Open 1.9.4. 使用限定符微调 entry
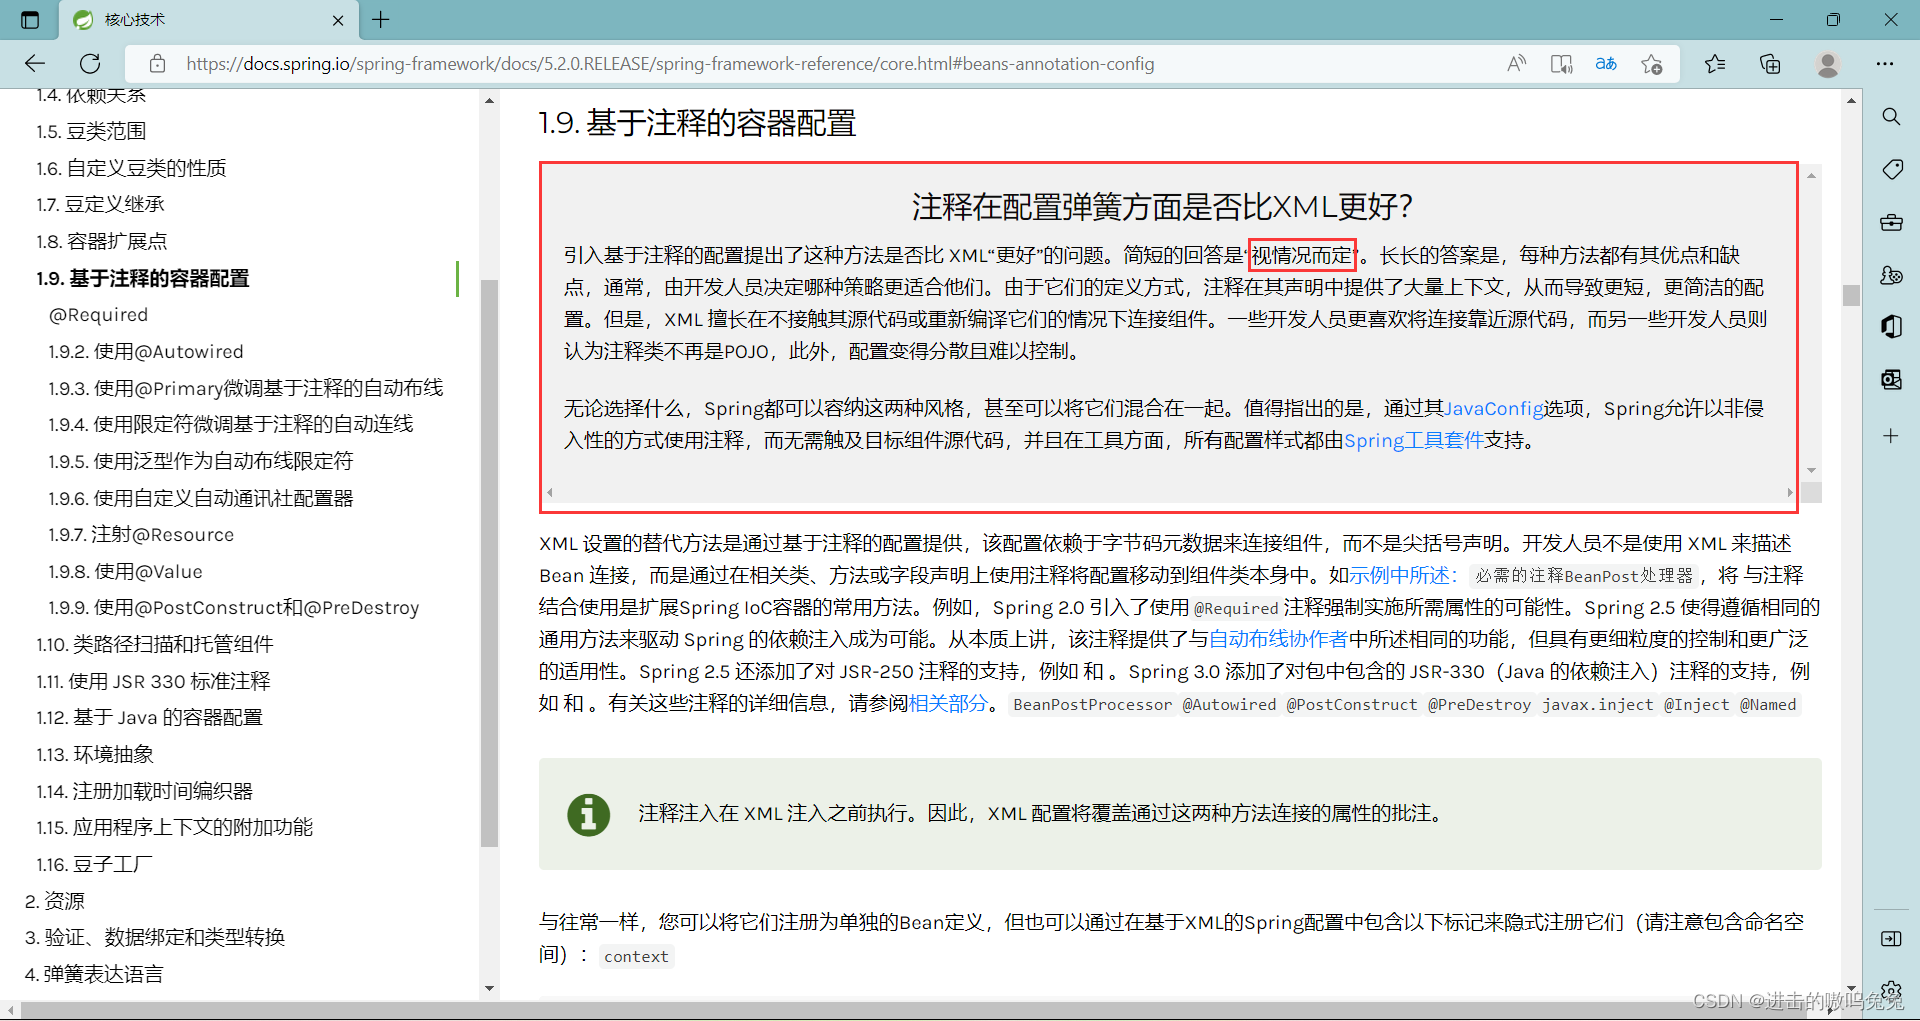 coord(231,424)
